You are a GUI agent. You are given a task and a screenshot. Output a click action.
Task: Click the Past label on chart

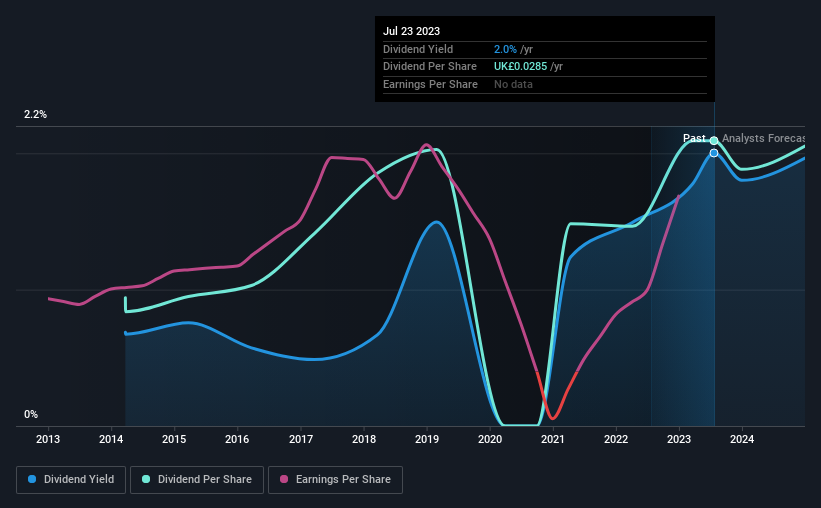point(694,138)
